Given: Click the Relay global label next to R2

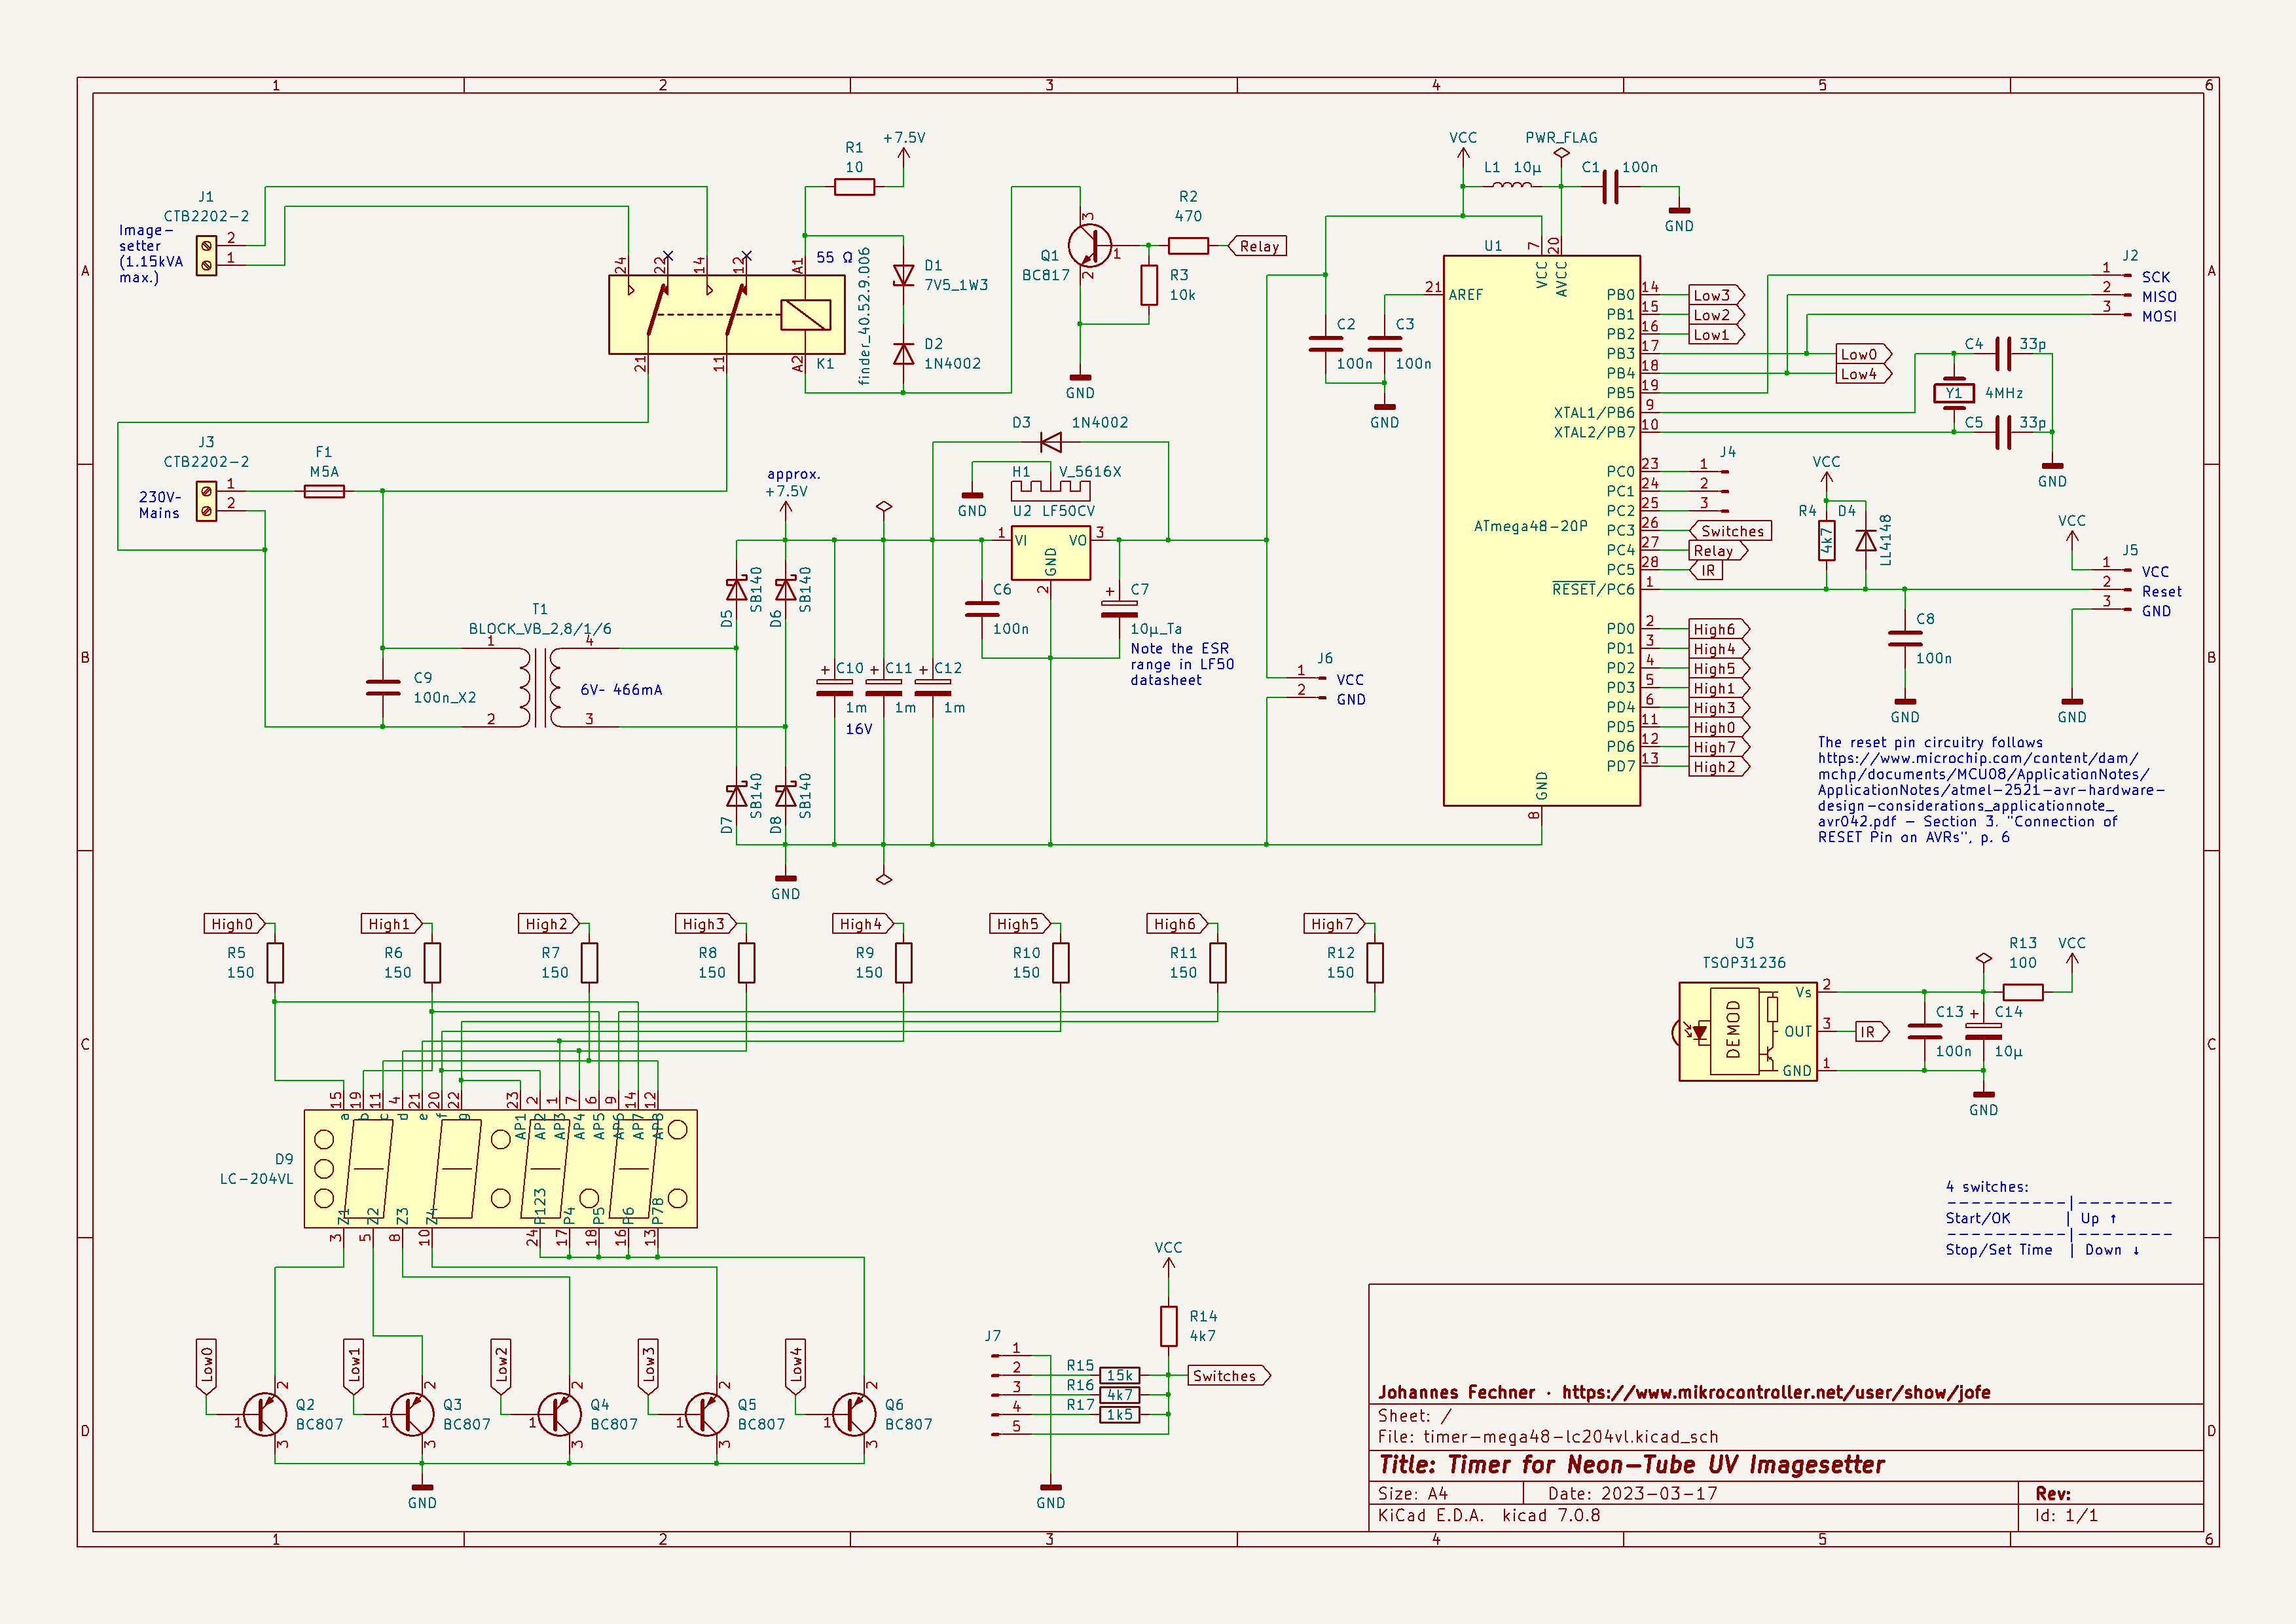Looking at the screenshot, I should pos(1257,246).
